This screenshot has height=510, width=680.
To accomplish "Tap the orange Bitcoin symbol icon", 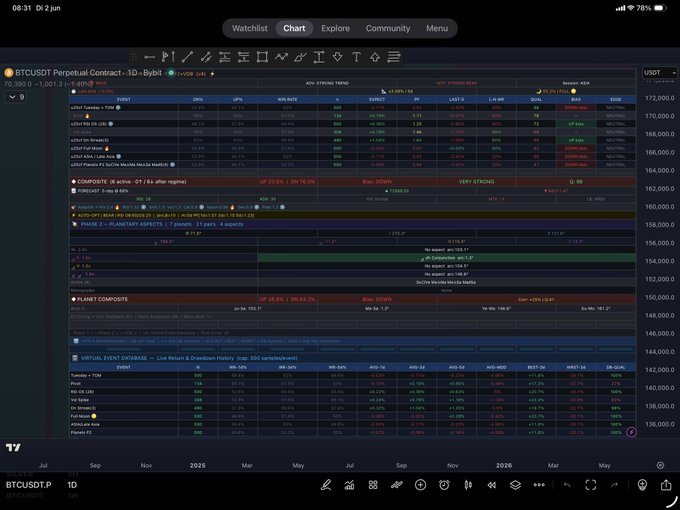I will pyautogui.click(x=9, y=72).
